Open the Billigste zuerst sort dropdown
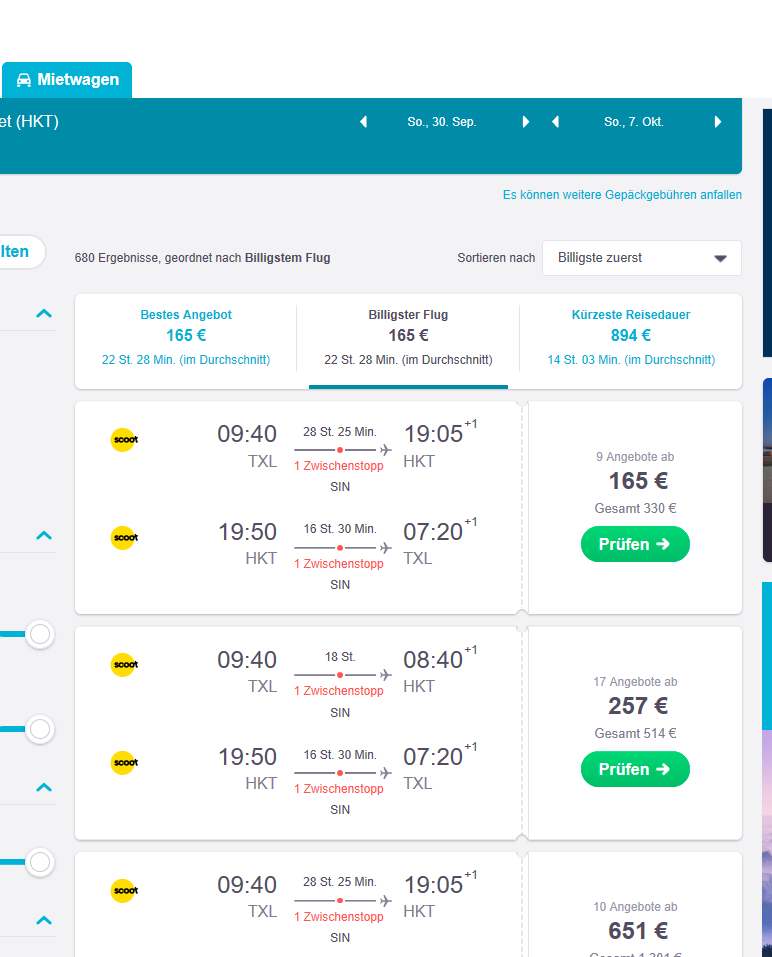Viewport: 772px width, 957px height. (x=641, y=258)
